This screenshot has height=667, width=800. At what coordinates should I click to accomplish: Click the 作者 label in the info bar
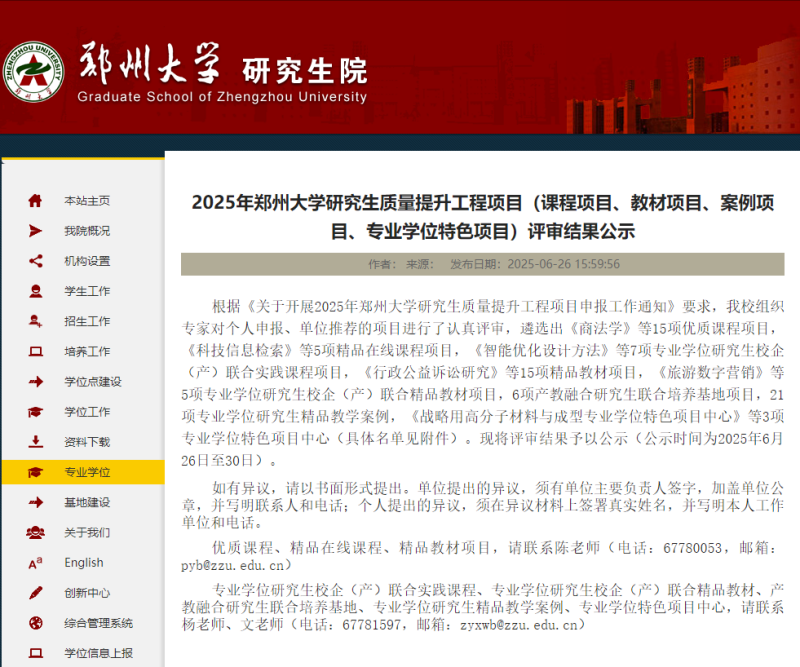[382, 264]
